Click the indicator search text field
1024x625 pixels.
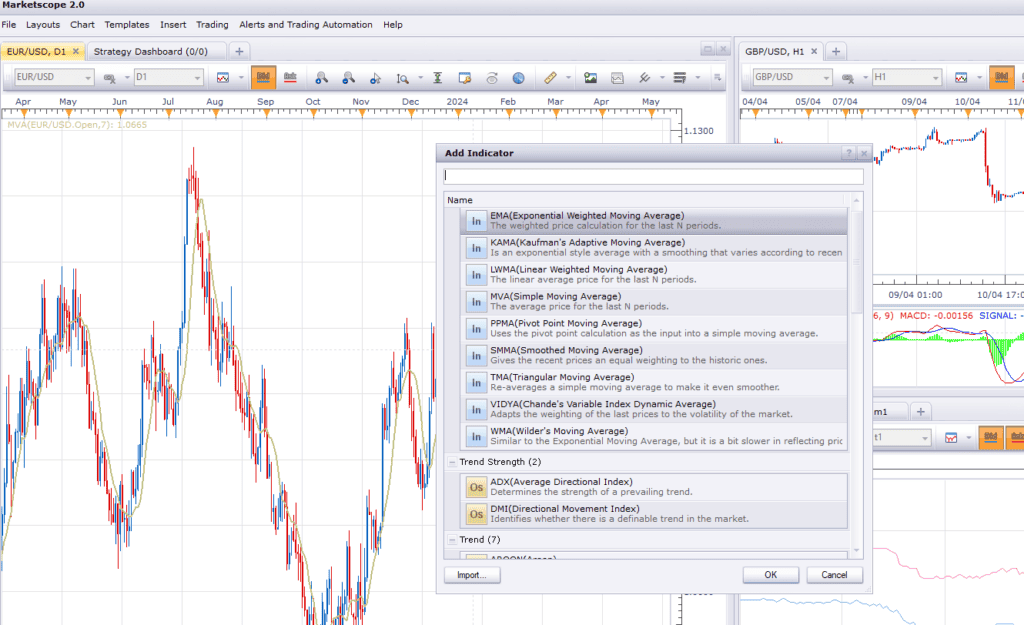(x=653, y=177)
